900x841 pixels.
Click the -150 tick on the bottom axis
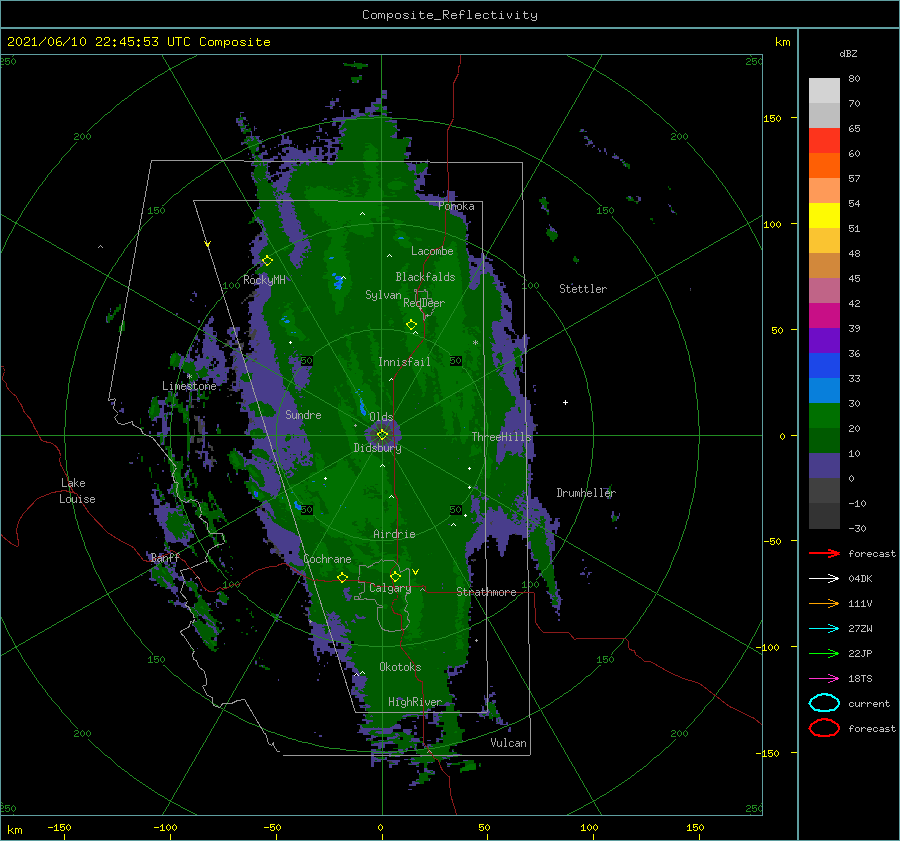[x=59, y=827]
